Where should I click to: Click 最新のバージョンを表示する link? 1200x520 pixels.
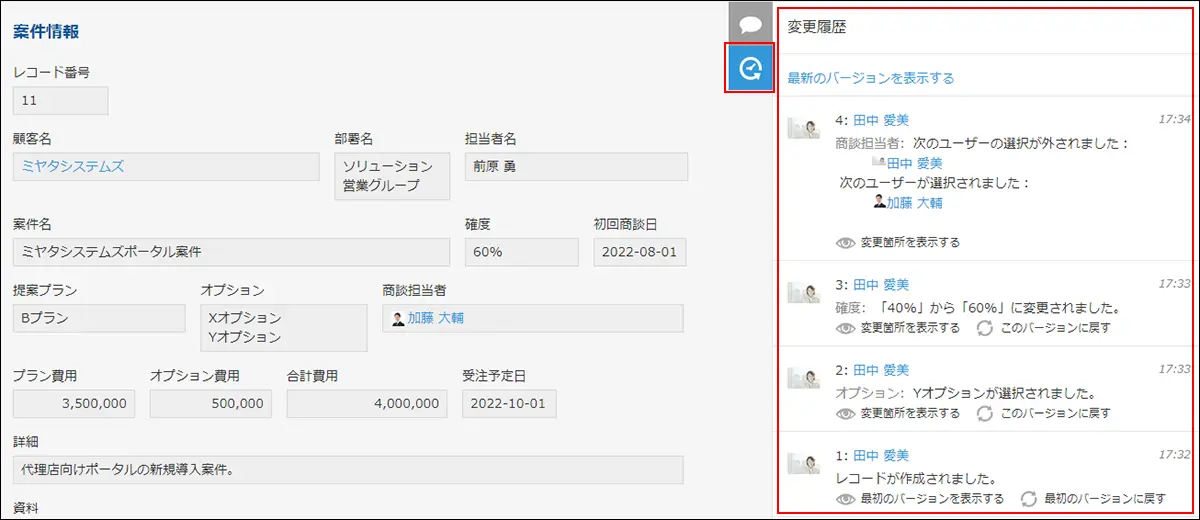tap(870, 78)
